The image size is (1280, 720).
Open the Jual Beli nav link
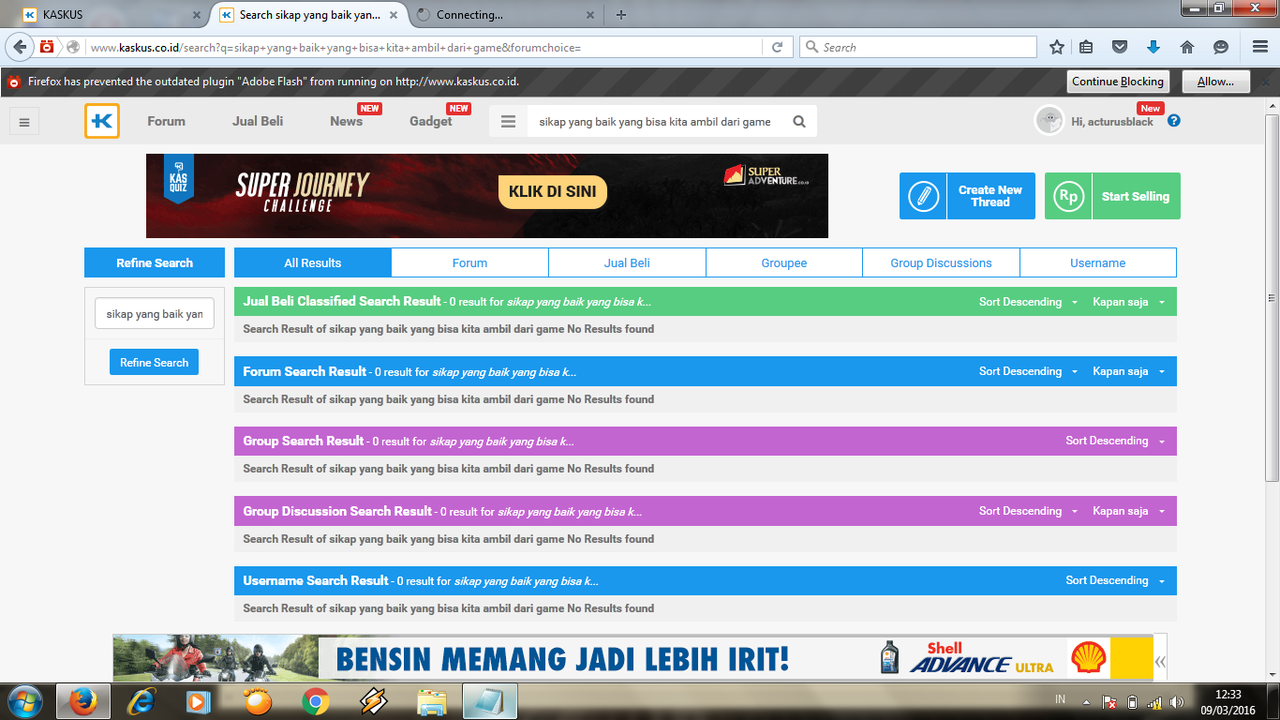pos(258,121)
